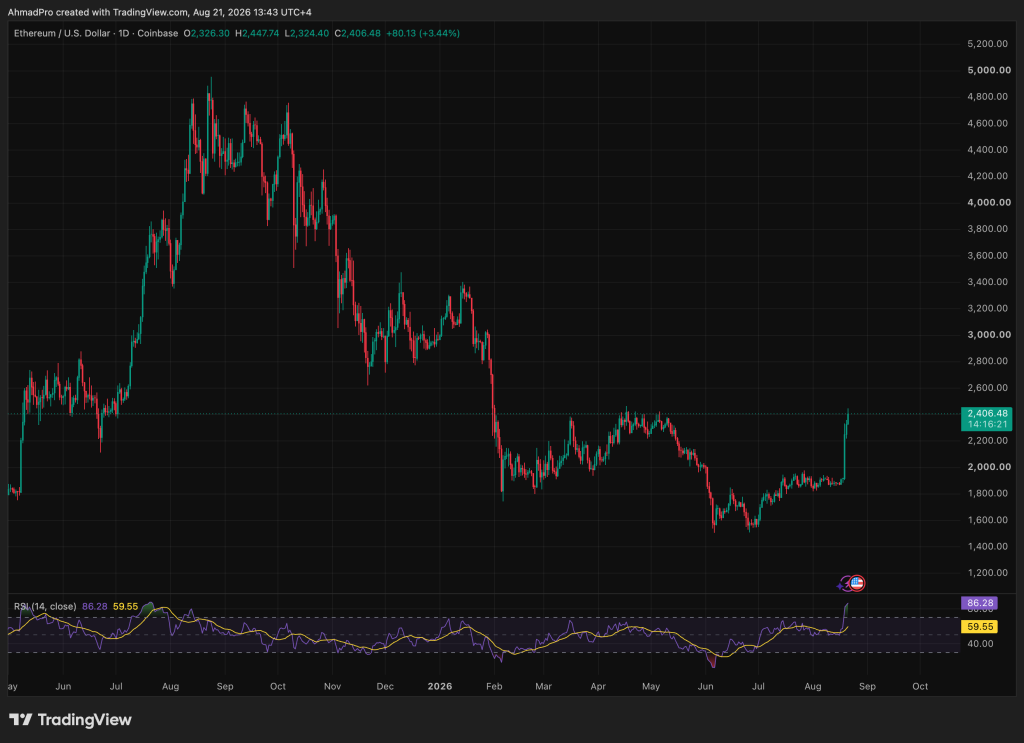Click the 3,400.00 price scale label
Viewport: 1024px width, 743px height.
(989, 281)
